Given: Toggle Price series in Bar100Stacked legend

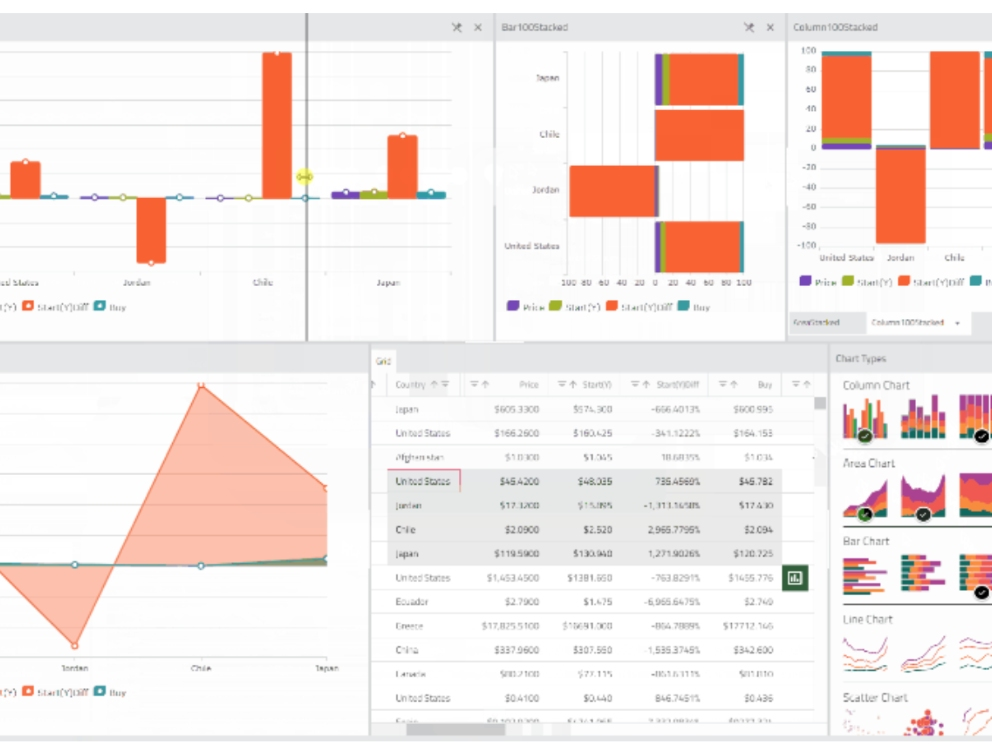Looking at the screenshot, I should point(527,307).
